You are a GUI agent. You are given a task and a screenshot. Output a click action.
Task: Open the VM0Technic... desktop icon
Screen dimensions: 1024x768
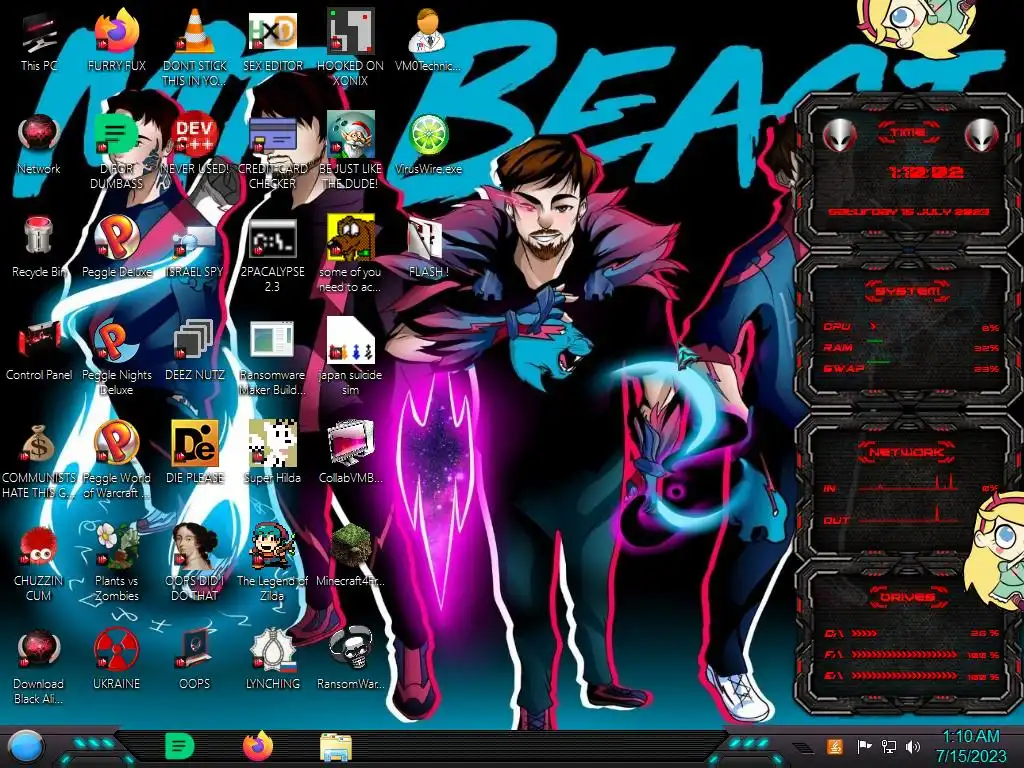coord(428,40)
